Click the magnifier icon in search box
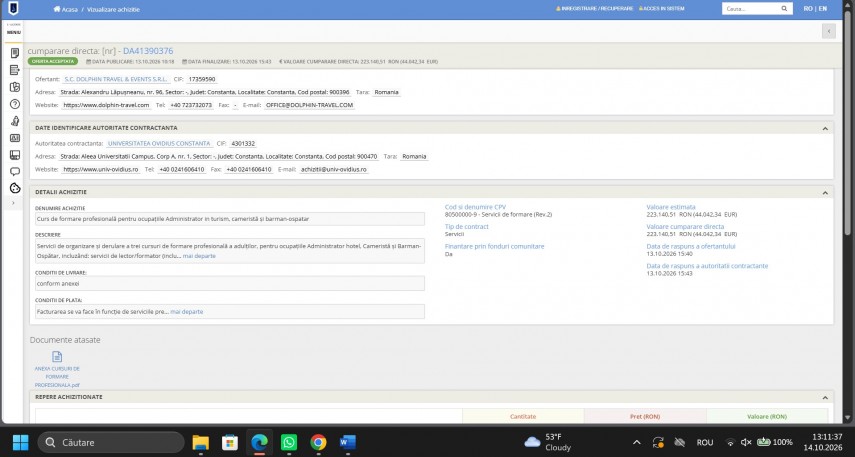The width and height of the screenshot is (855, 457). 785,9
